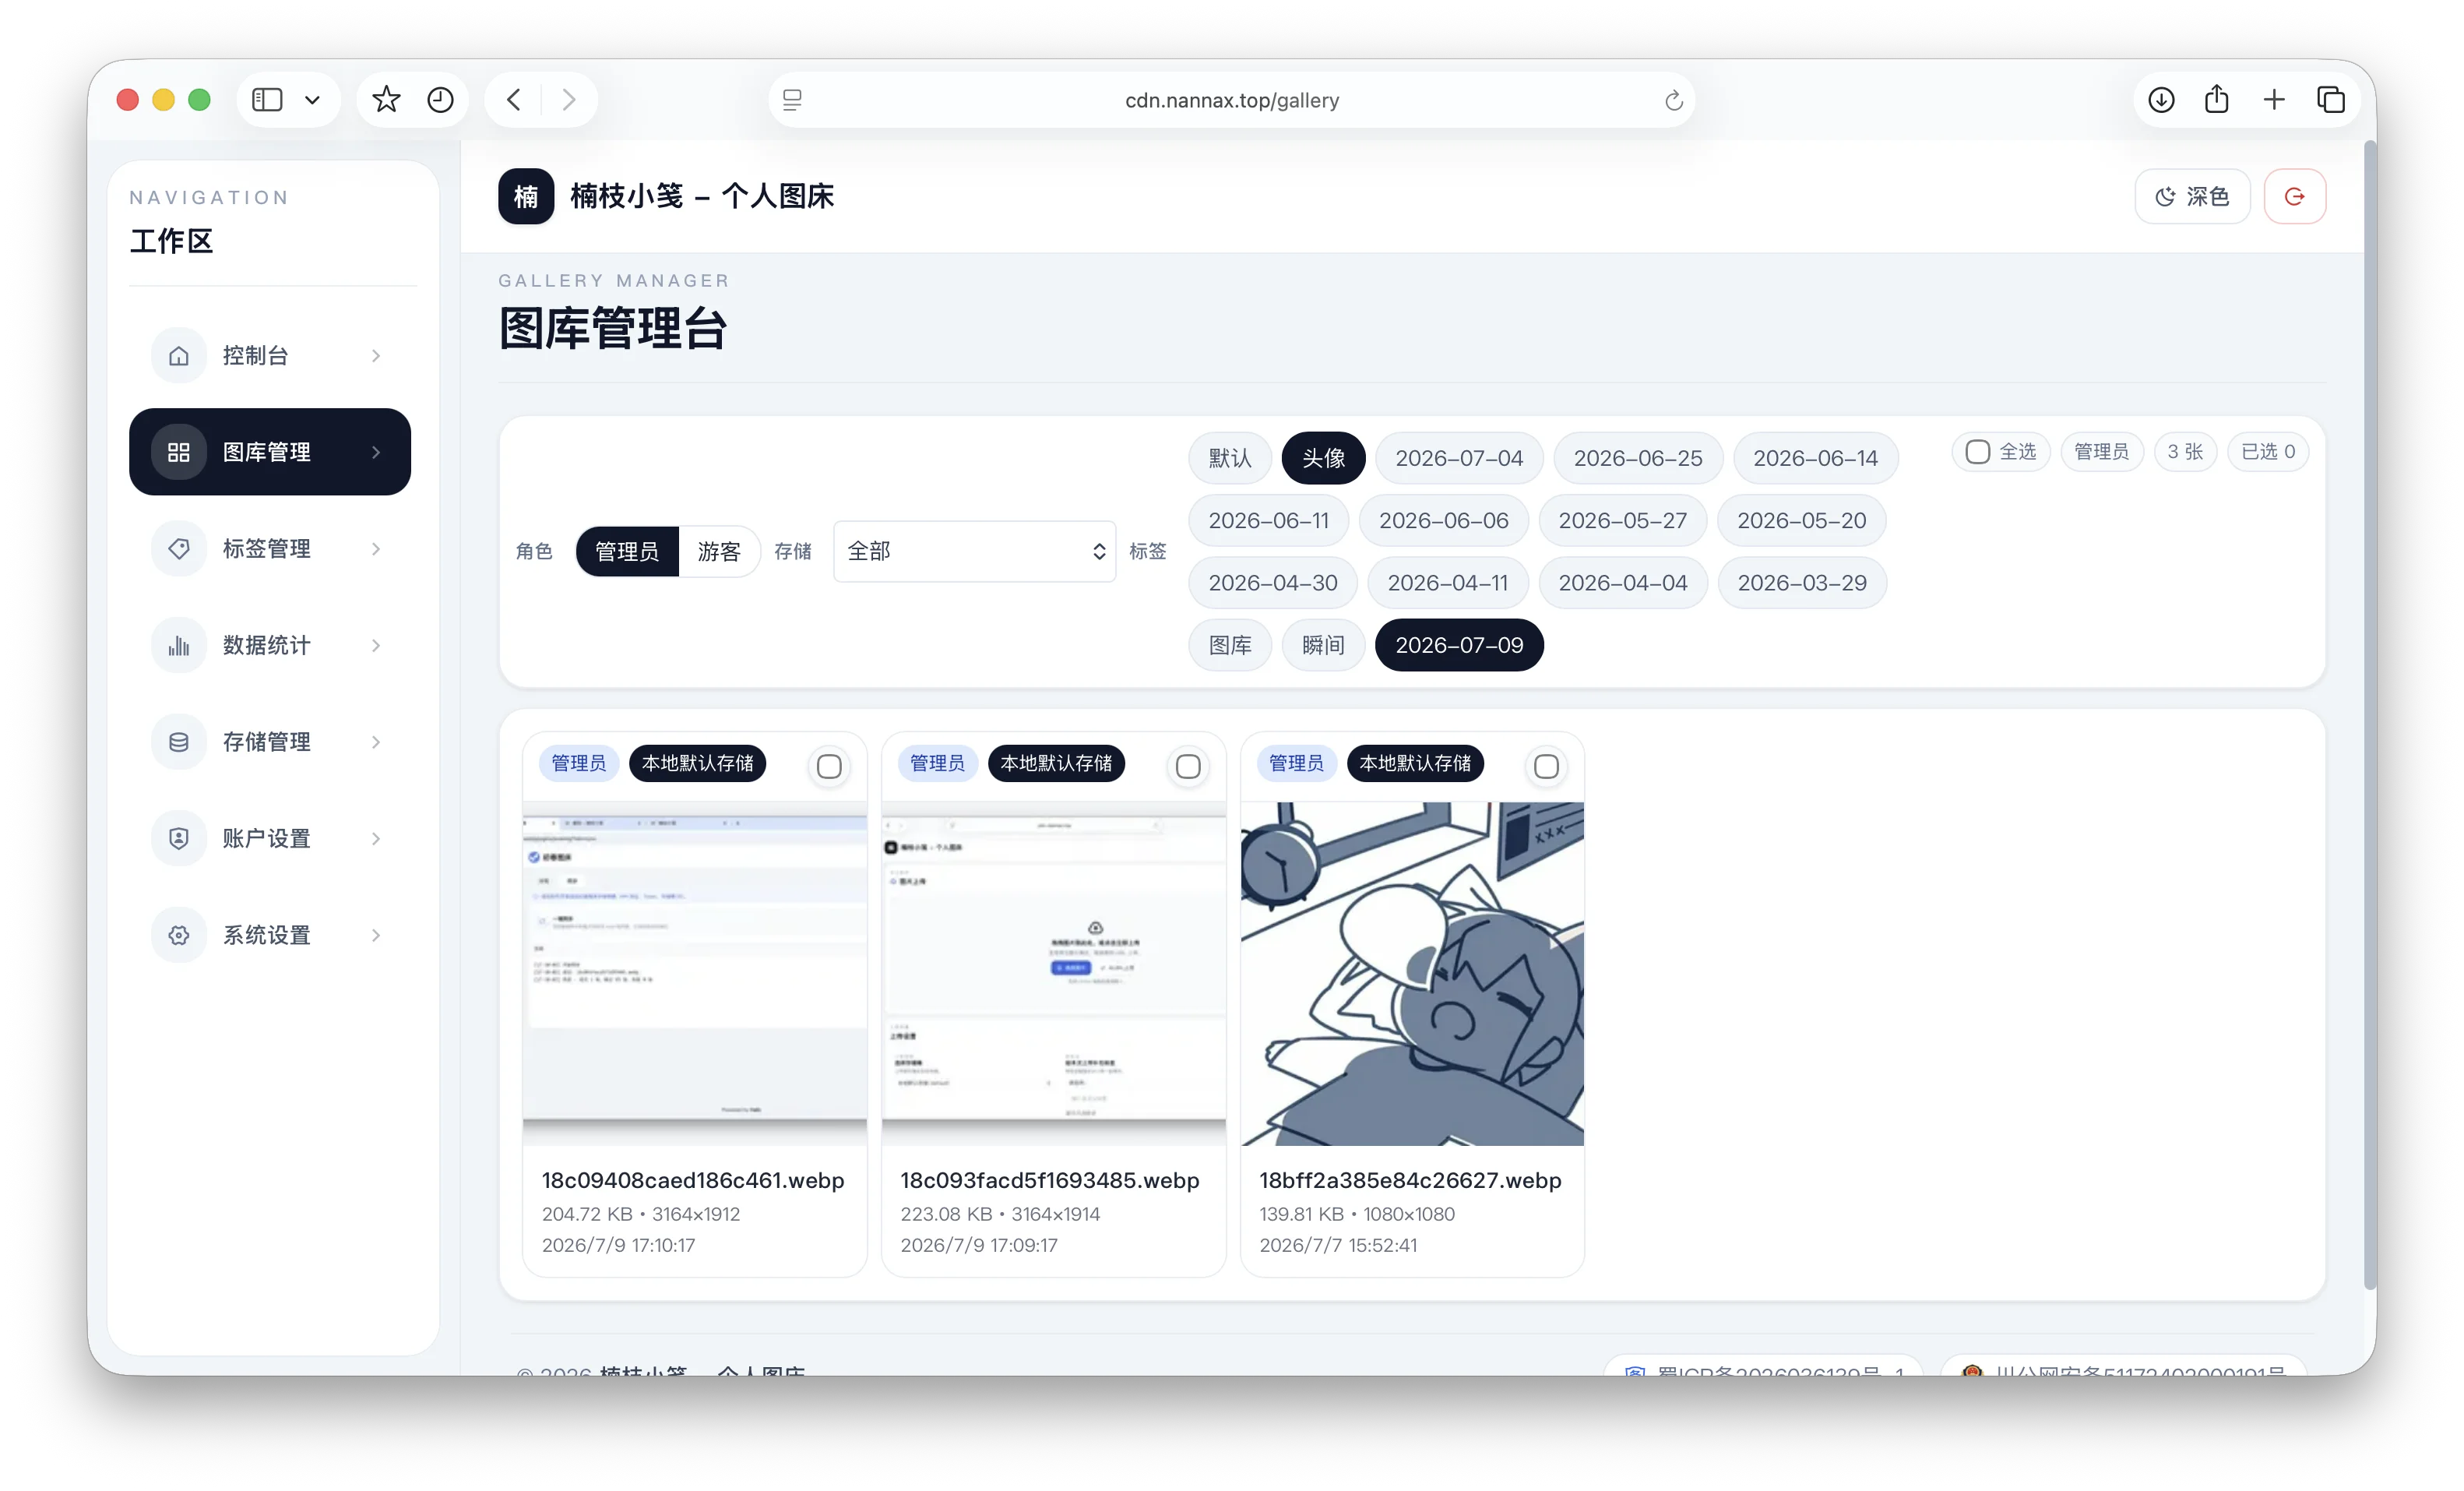The image size is (2464, 1491).
Task: Open Safari downloads icon
Action: (x=2161, y=100)
